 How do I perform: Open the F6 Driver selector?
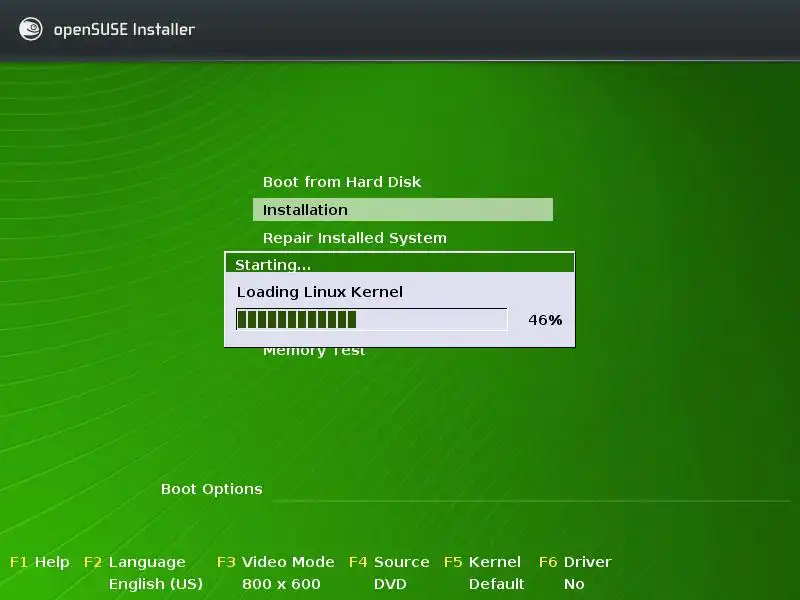(x=575, y=562)
